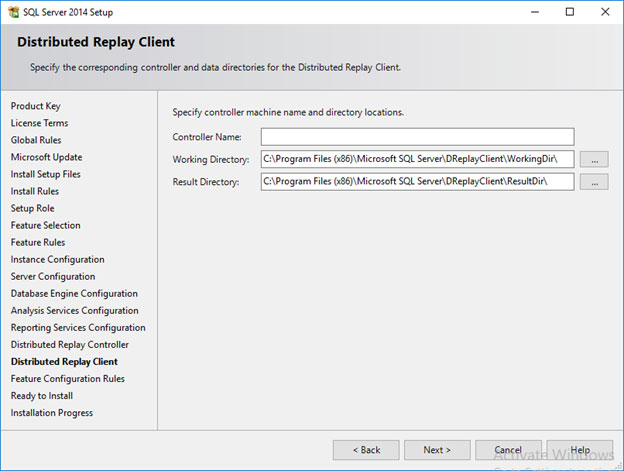Focus the Controller Name input field

click(x=417, y=137)
